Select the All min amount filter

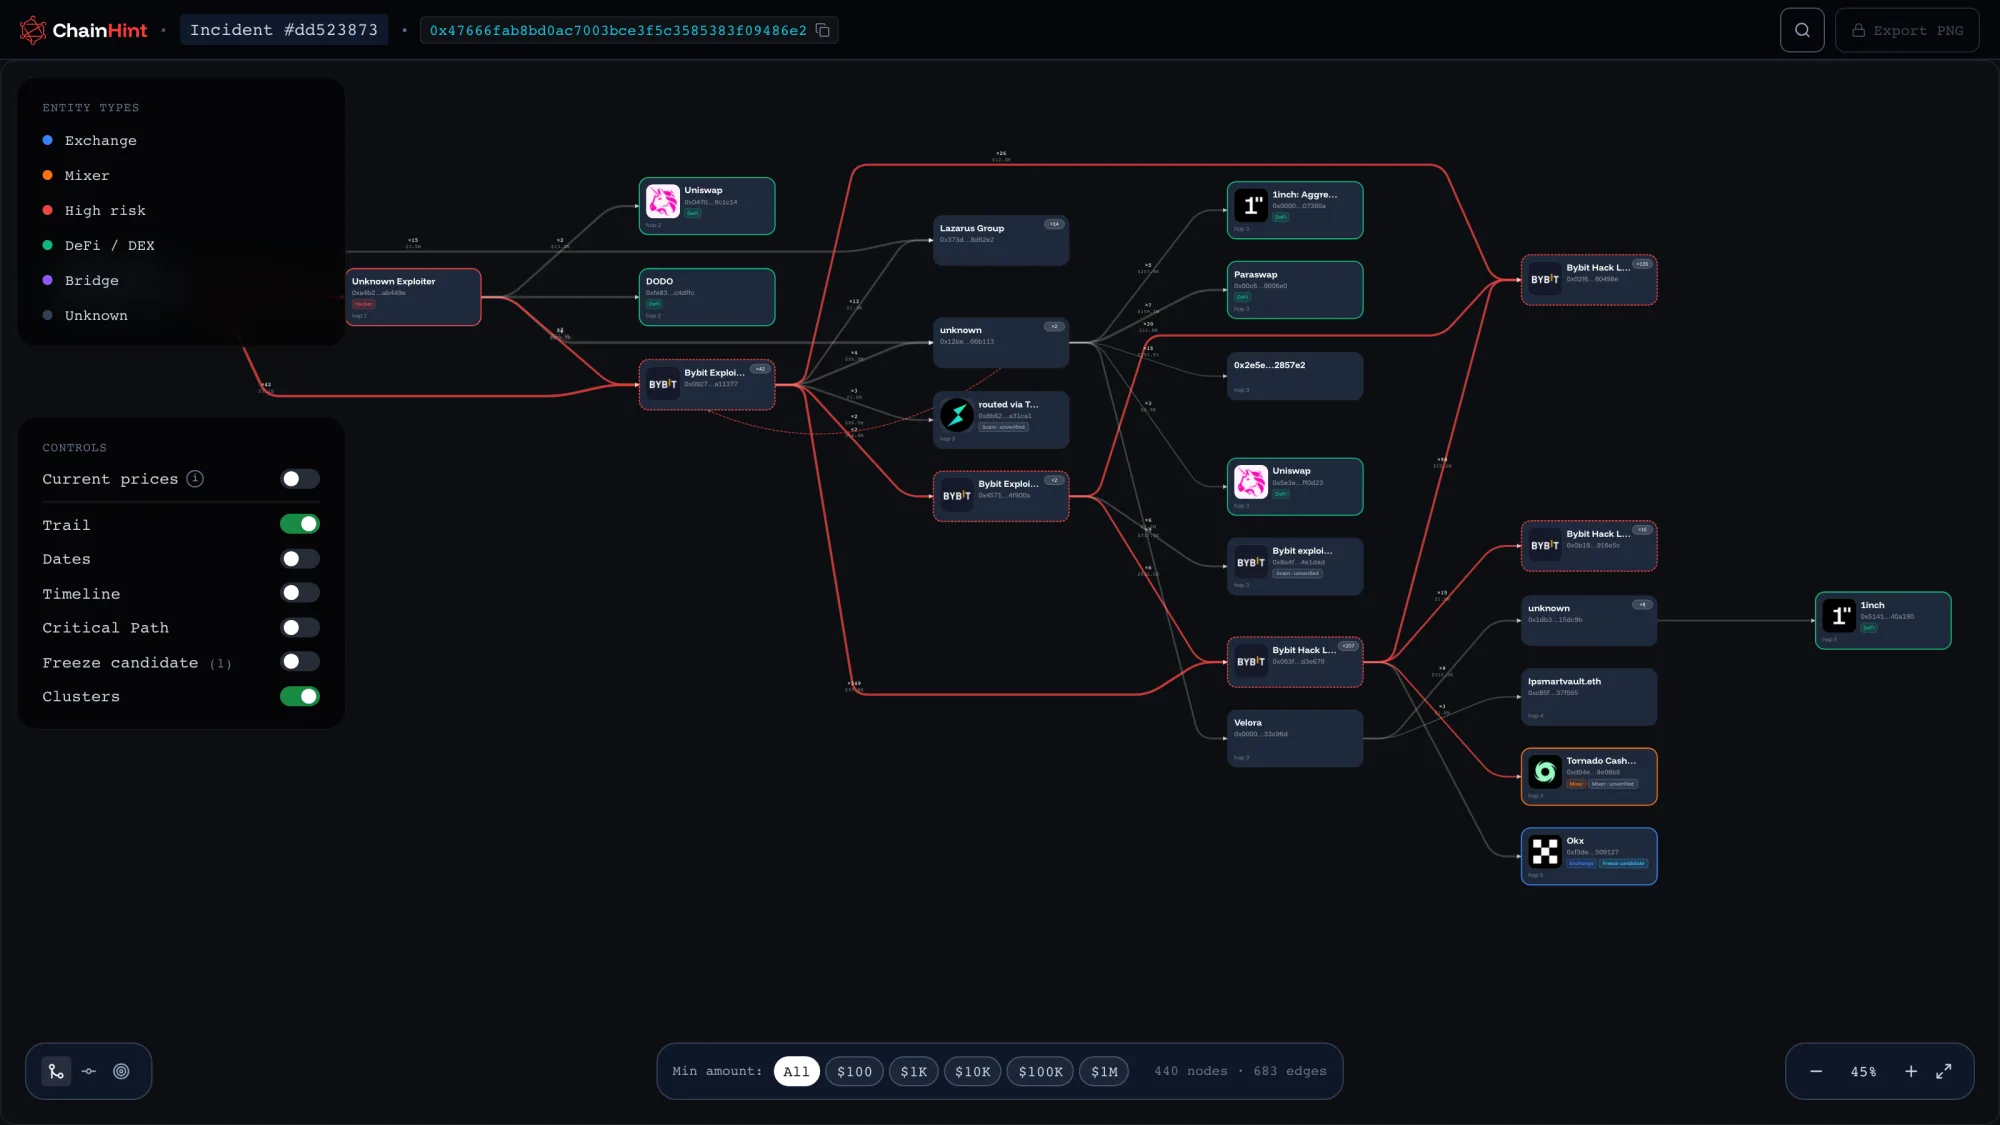pyautogui.click(x=796, y=1071)
